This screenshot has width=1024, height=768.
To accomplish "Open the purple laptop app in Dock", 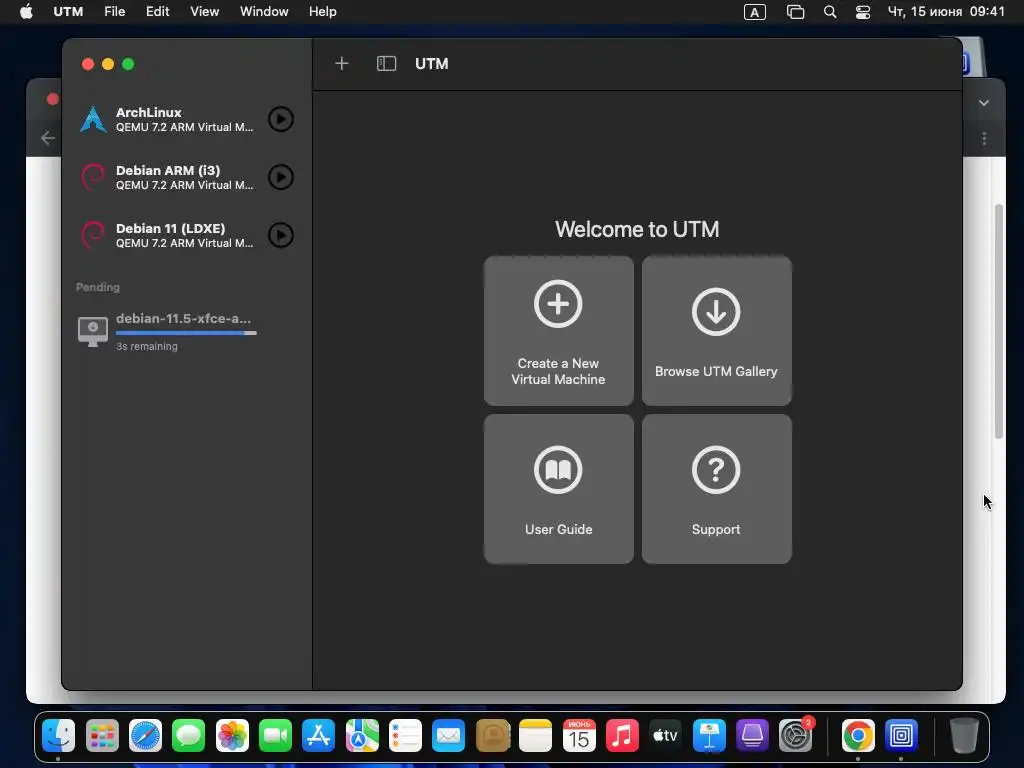I will click(x=752, y=736).
